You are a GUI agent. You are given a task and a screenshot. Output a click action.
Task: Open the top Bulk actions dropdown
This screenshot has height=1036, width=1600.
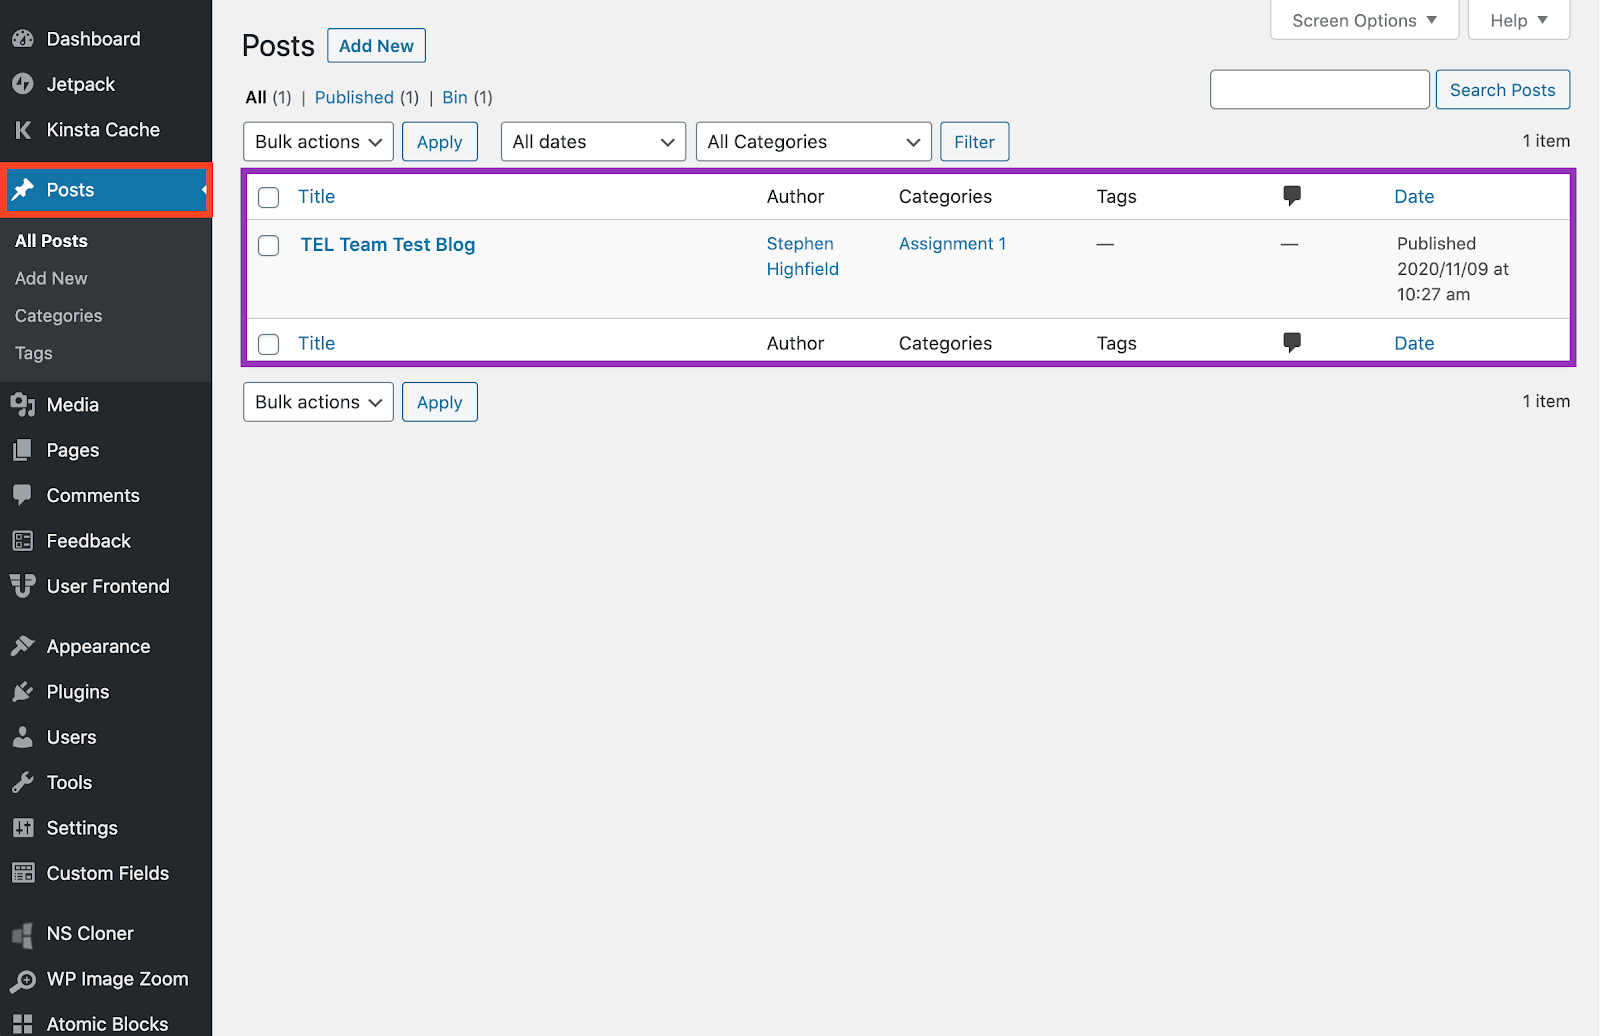[x=318, y=142]
